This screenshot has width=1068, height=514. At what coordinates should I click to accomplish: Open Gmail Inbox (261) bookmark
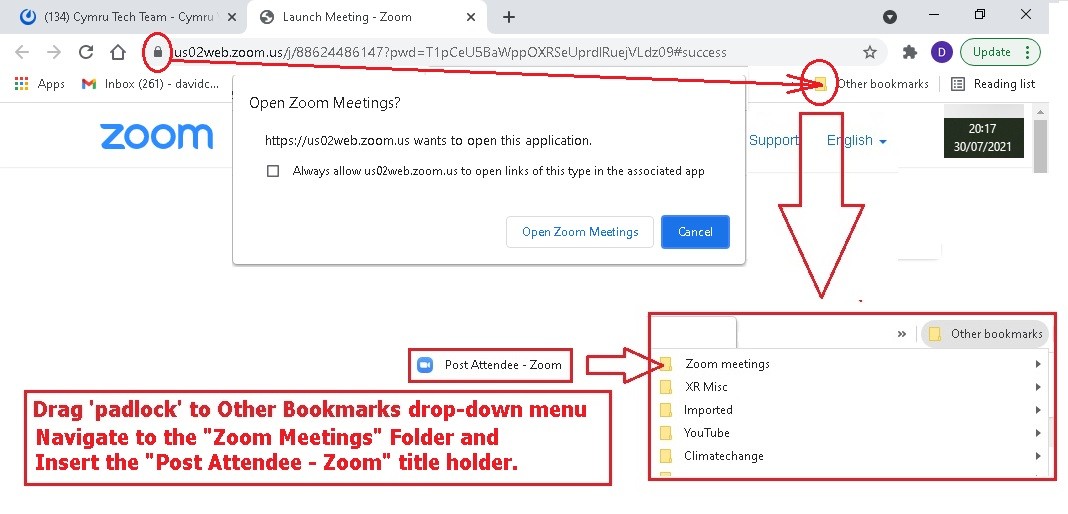(x=150, y=84)
